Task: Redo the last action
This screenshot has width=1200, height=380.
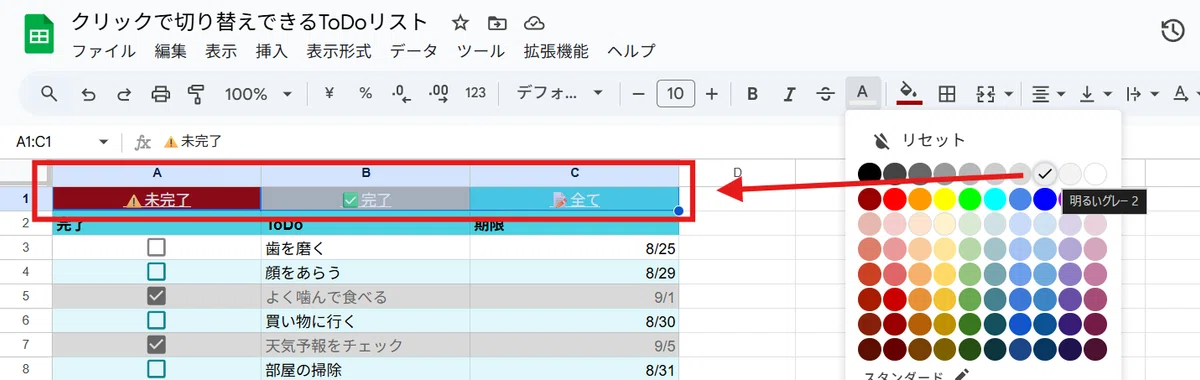Action: pos(124,94)
